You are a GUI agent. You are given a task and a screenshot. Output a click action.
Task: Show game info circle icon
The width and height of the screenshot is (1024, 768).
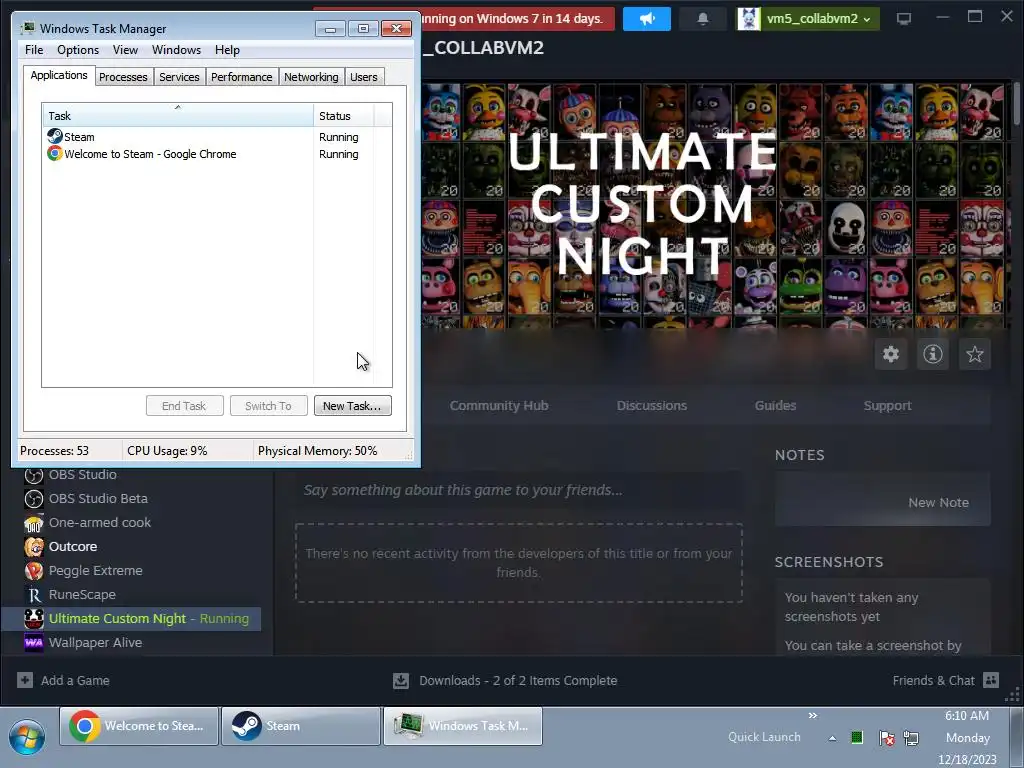pyautogui.click(x=933, y=354)
